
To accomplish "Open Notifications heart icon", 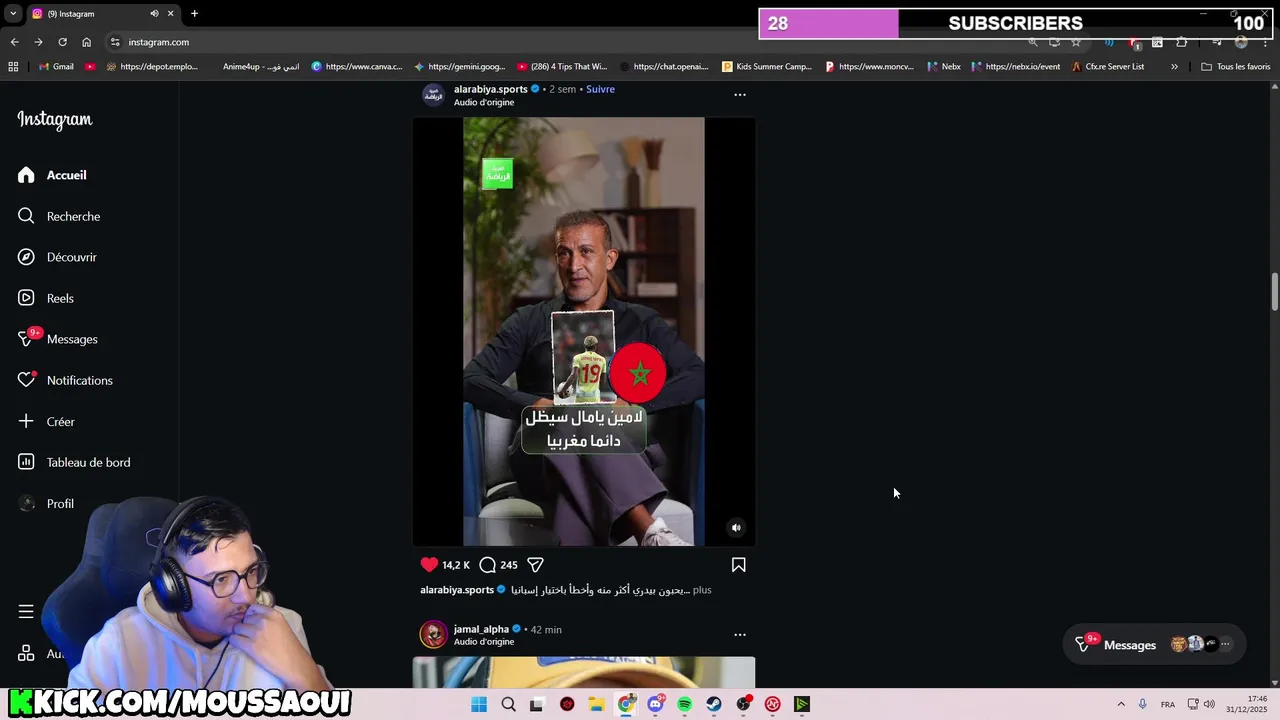I will (26, 380).
